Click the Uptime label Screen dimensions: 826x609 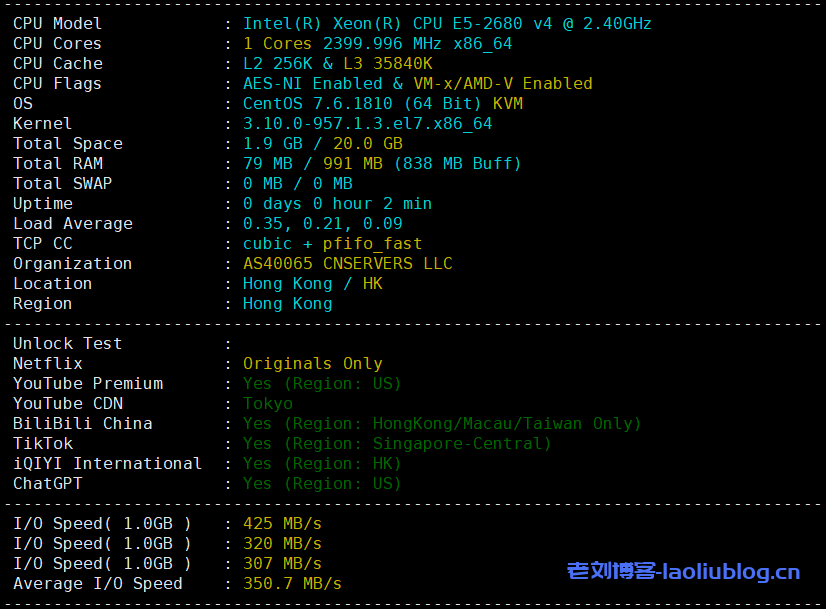pyautogui.click(x=43, y=203)
